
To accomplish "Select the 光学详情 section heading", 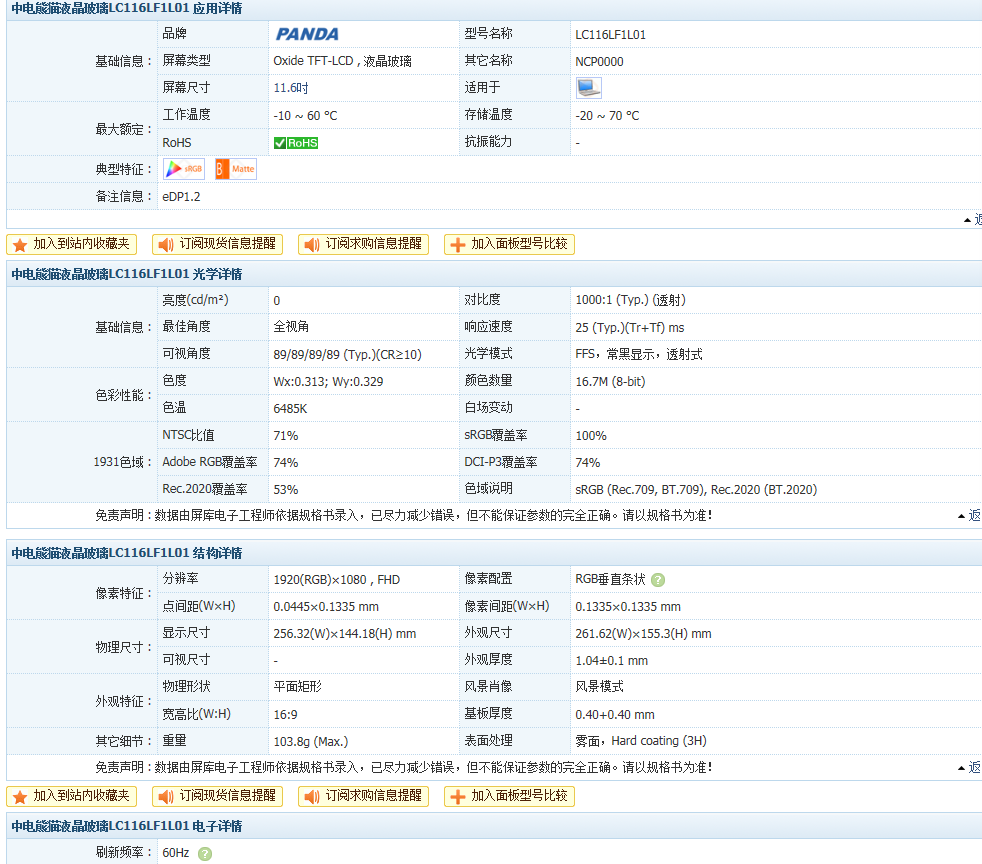I will click(x=127, y=274).
